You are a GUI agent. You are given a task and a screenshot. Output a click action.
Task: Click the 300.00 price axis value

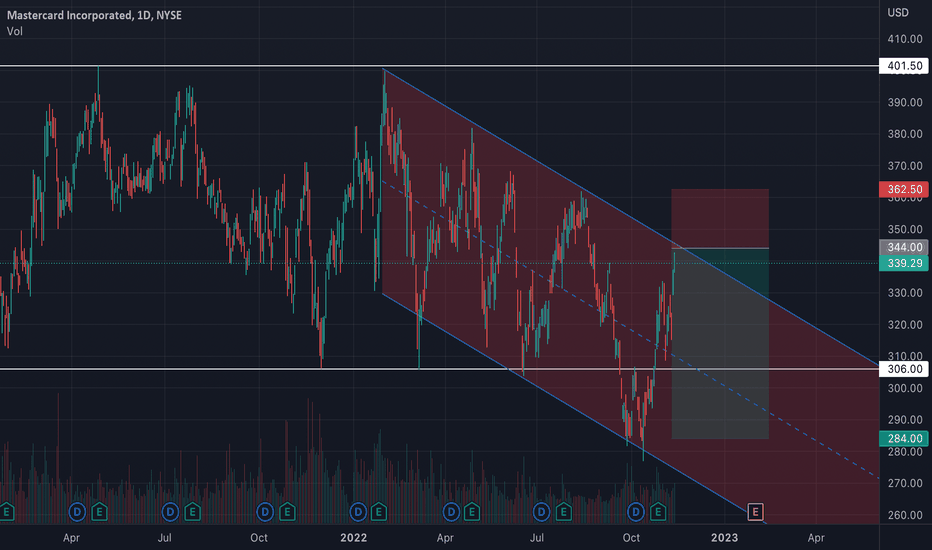[x=905, y=388]
